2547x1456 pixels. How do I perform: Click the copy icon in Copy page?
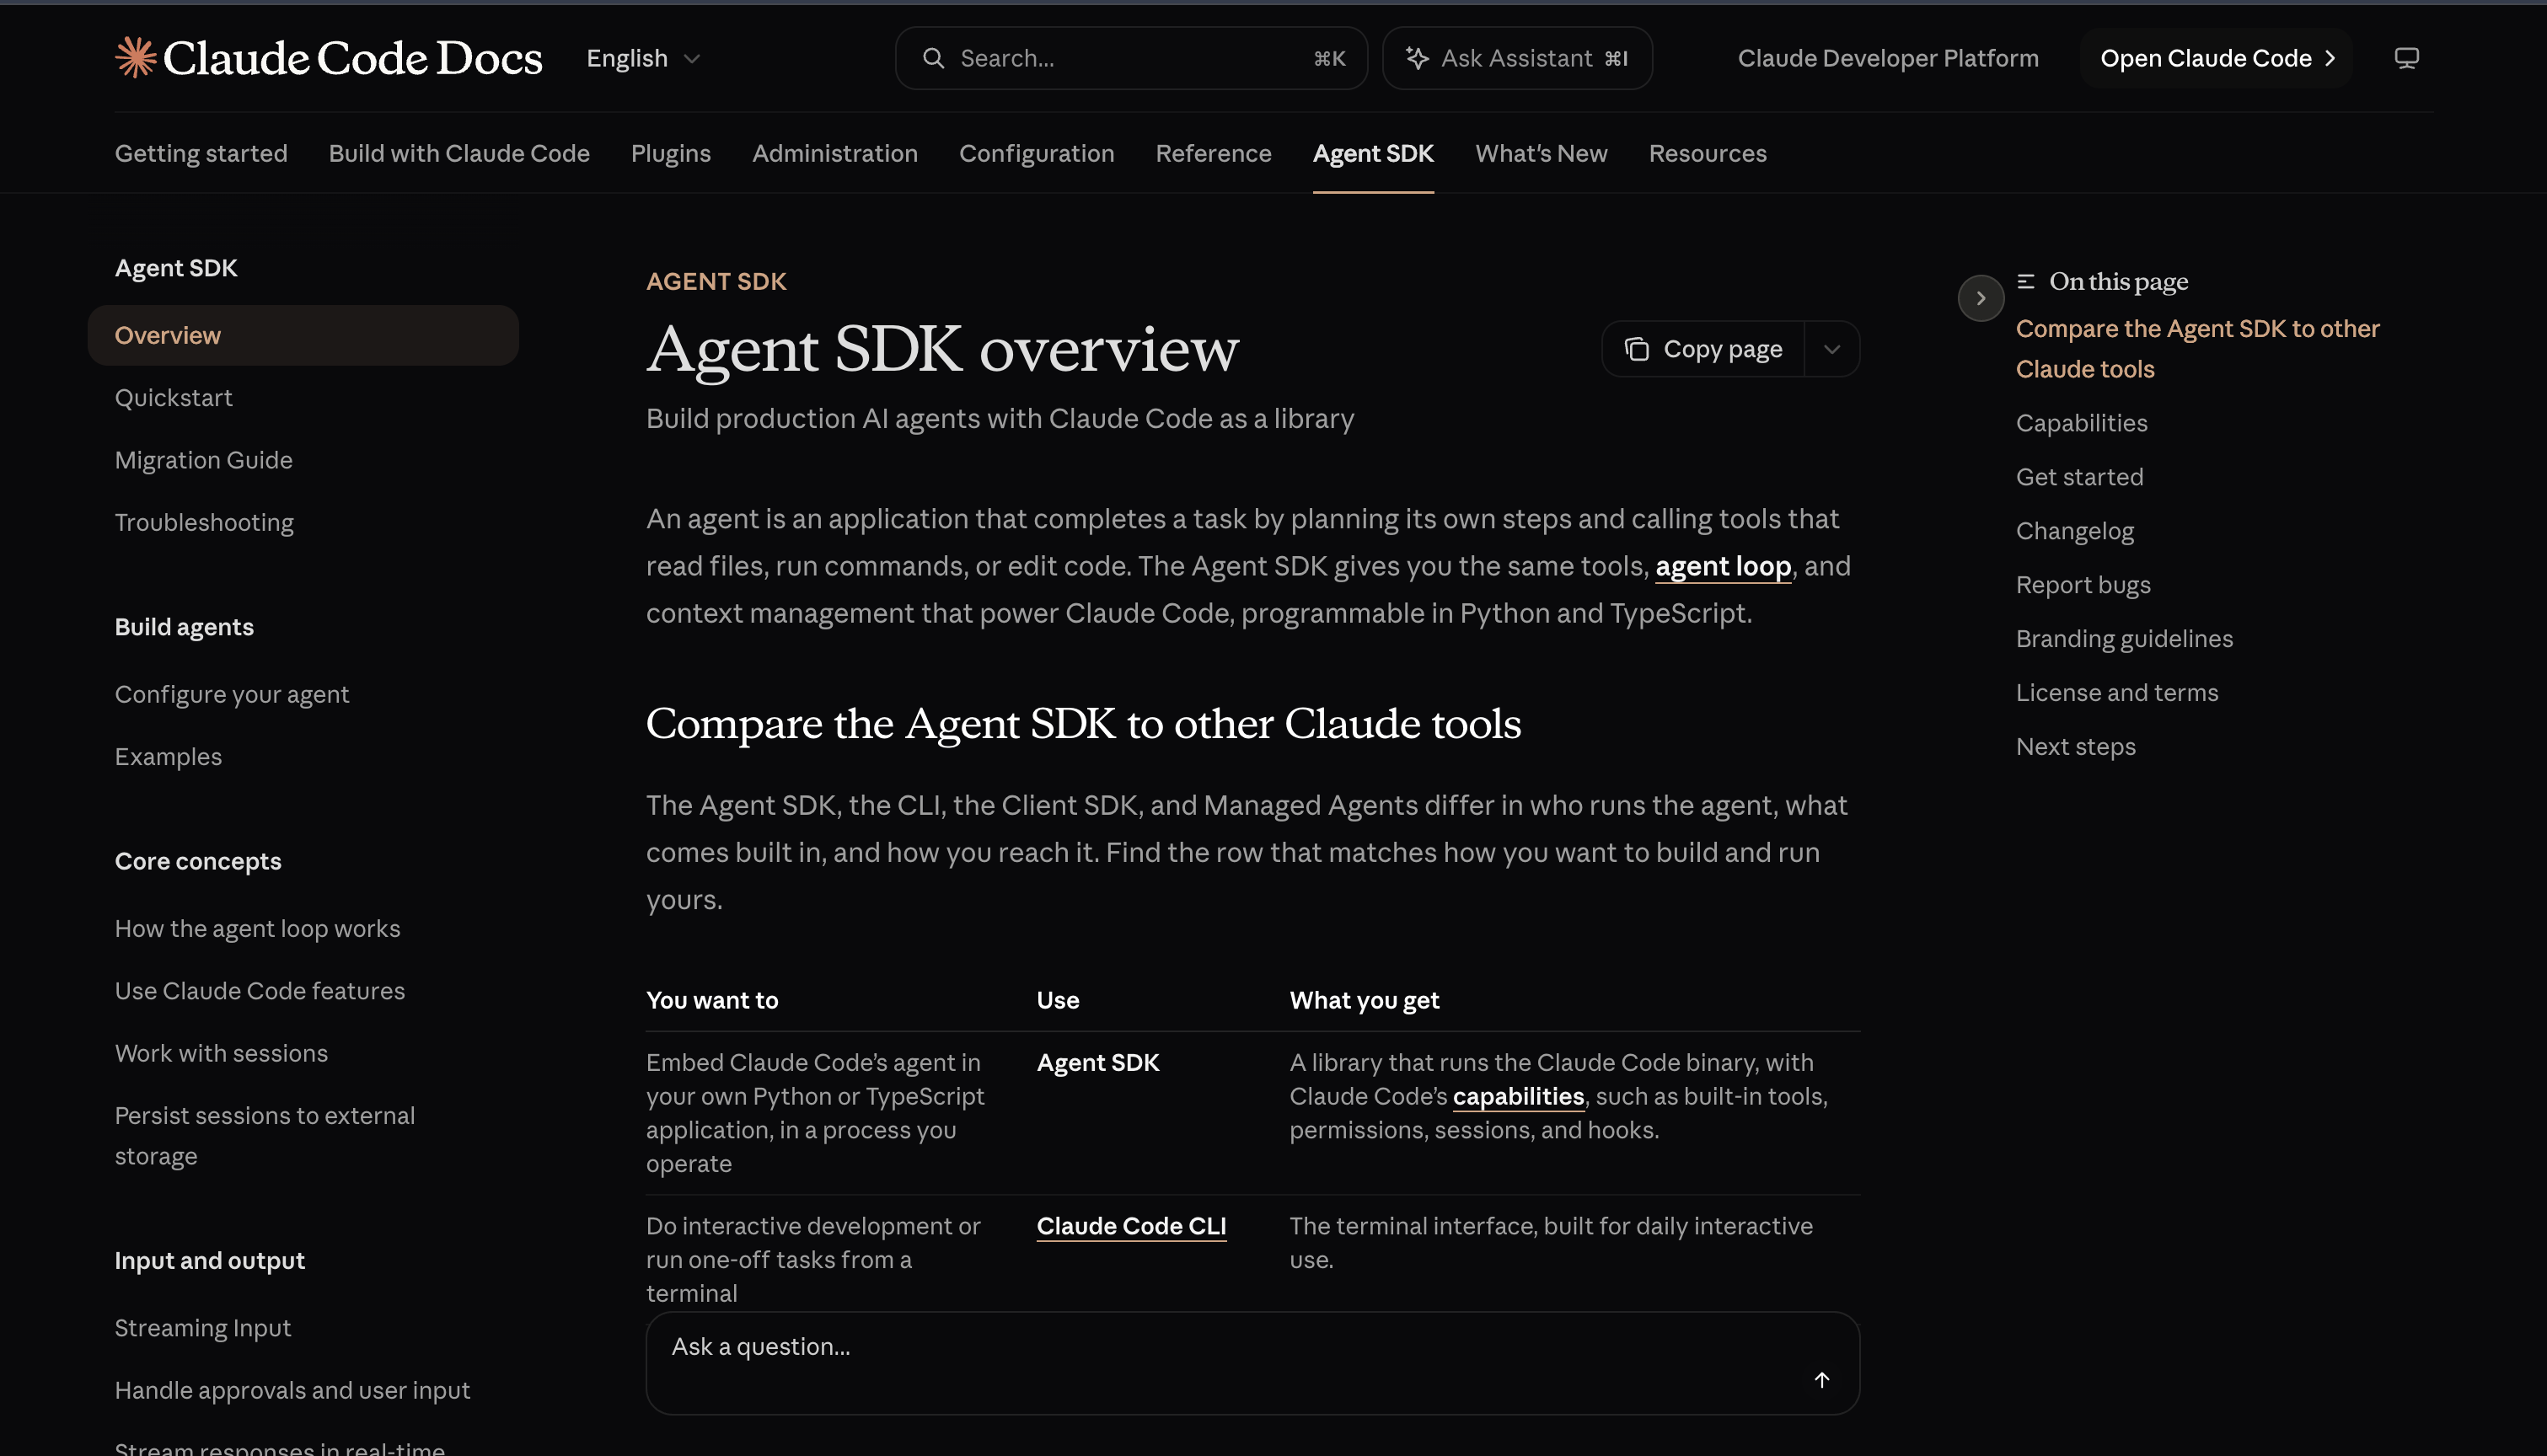click(x=1636, y=349)
